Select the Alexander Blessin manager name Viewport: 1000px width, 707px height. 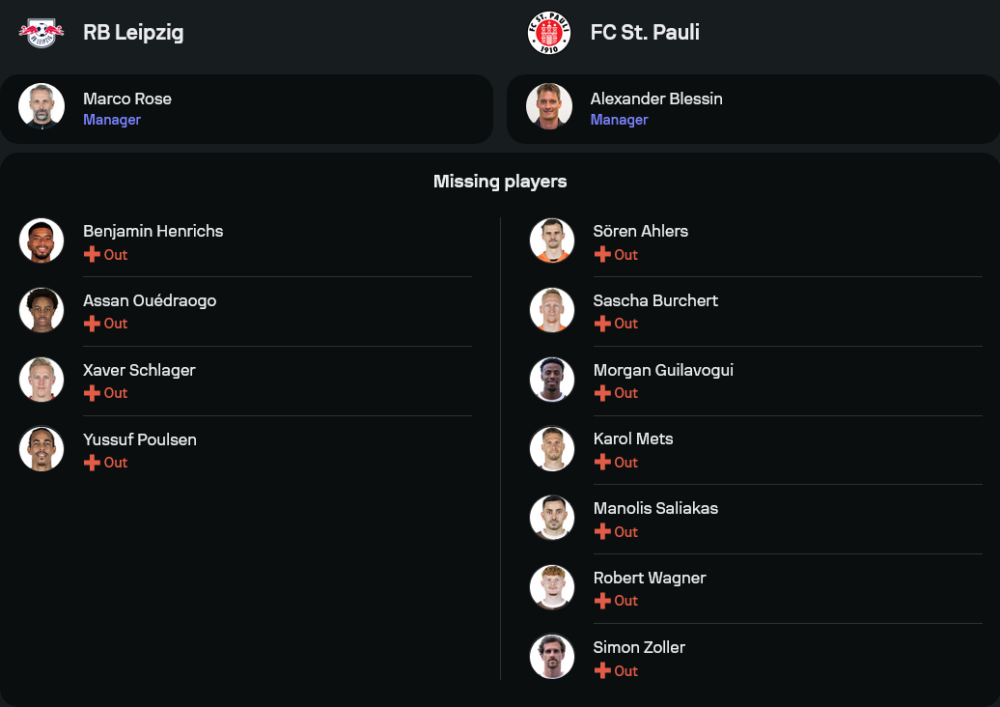click(656, 99)
